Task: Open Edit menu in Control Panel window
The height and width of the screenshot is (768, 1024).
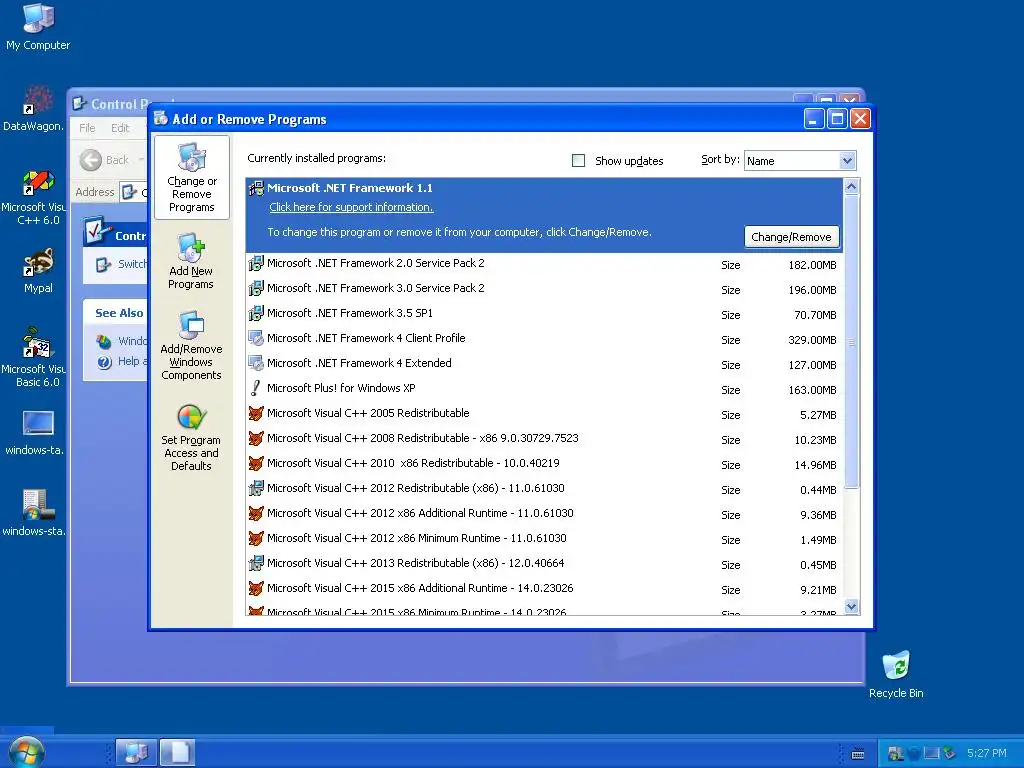Action: (120, 128)
